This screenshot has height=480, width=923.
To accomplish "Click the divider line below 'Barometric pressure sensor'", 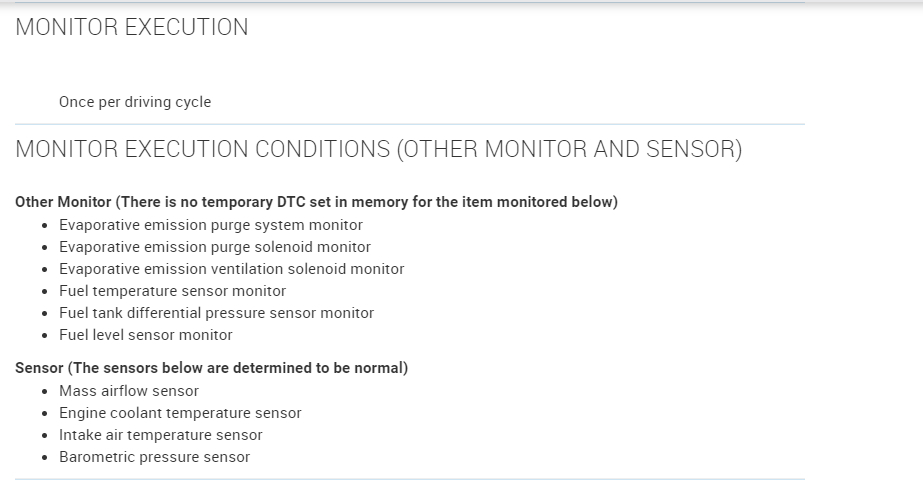I will (x=410, y=479).
